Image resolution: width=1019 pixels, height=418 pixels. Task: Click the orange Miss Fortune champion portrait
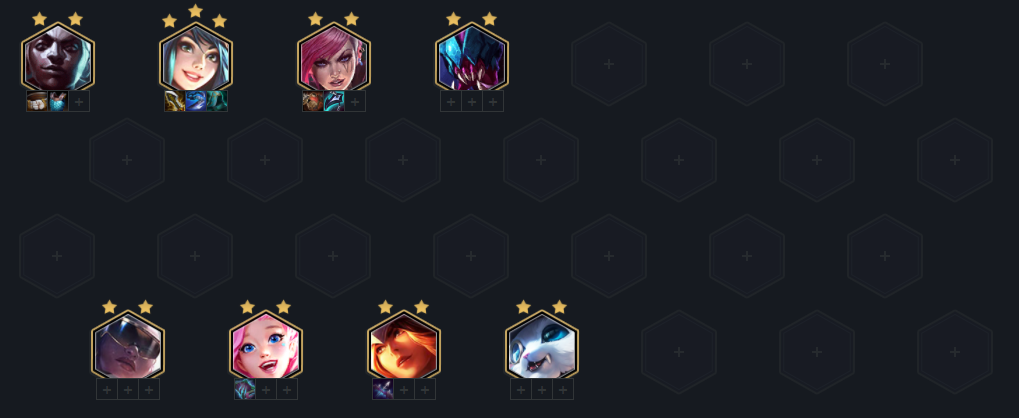point(404,345)
